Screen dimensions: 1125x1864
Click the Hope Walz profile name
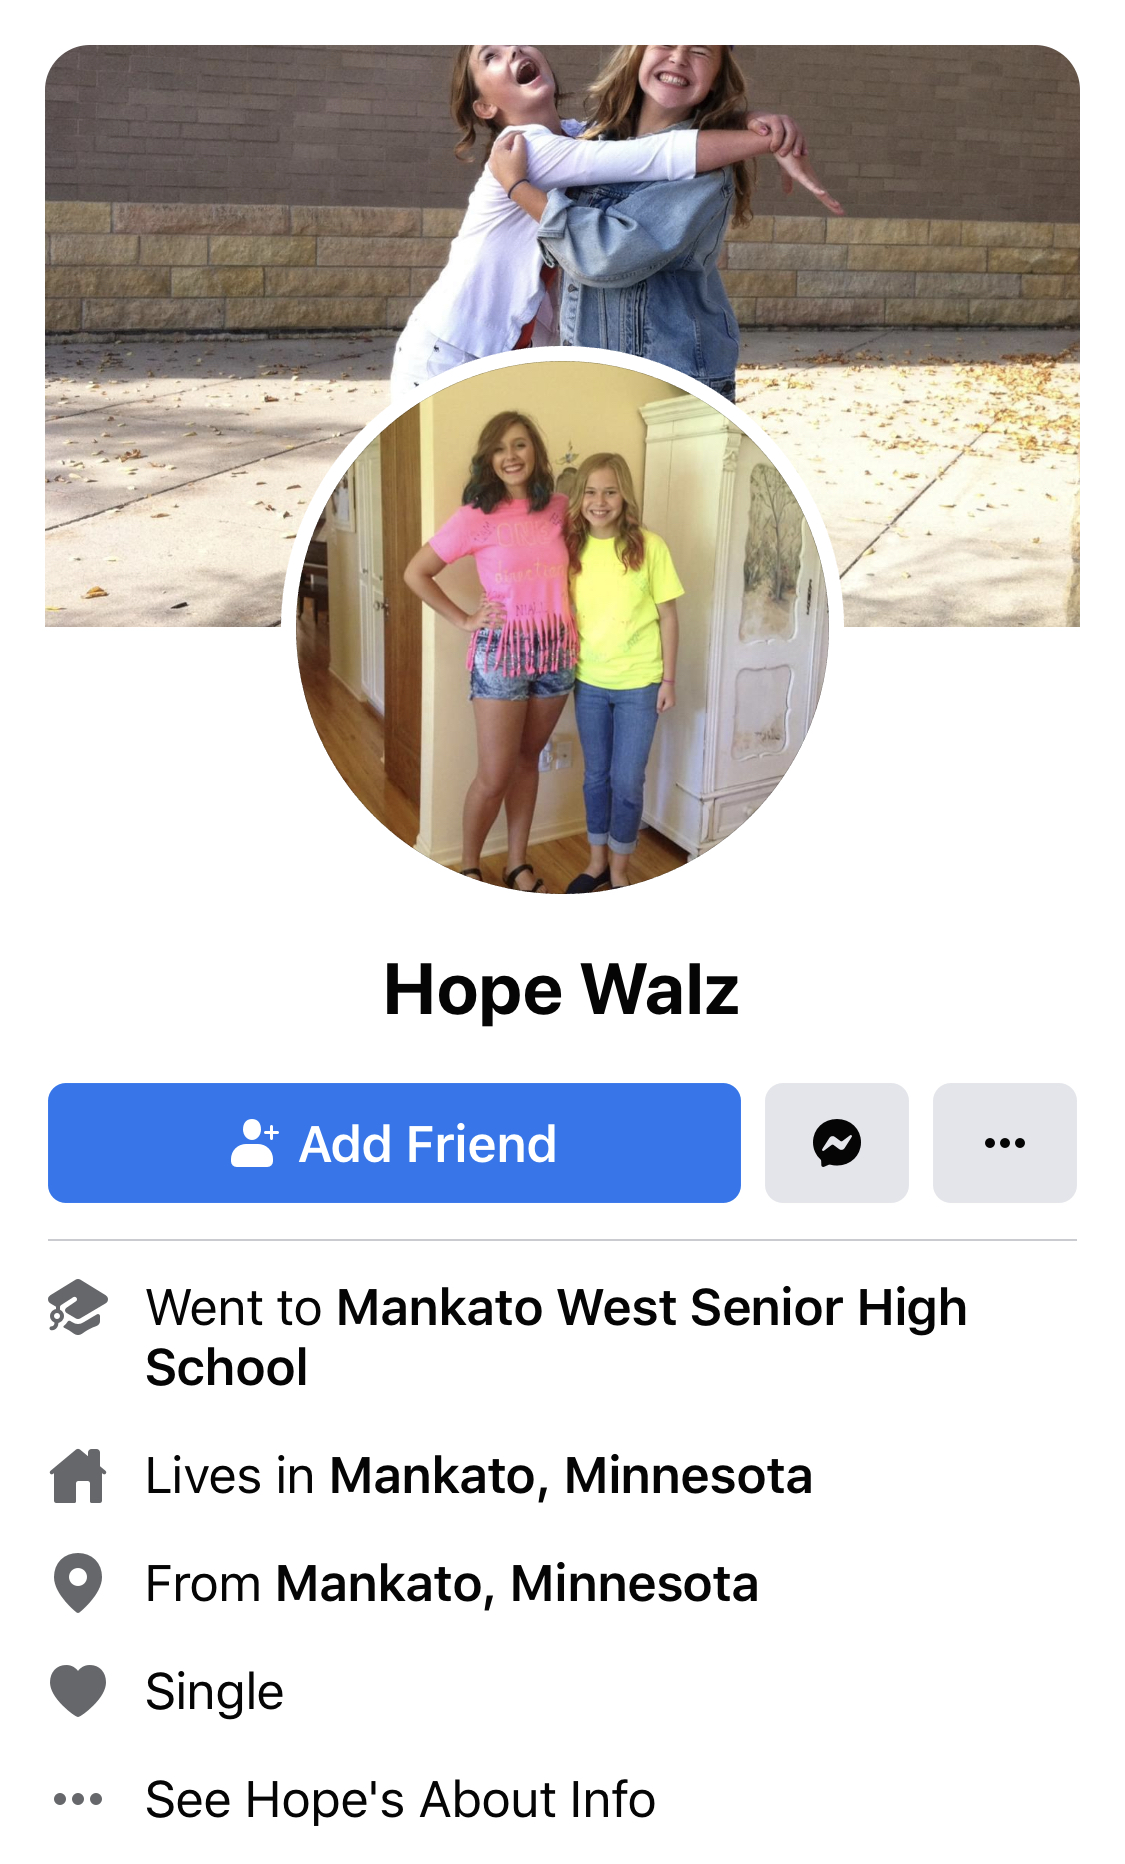[x=562, y=990]
